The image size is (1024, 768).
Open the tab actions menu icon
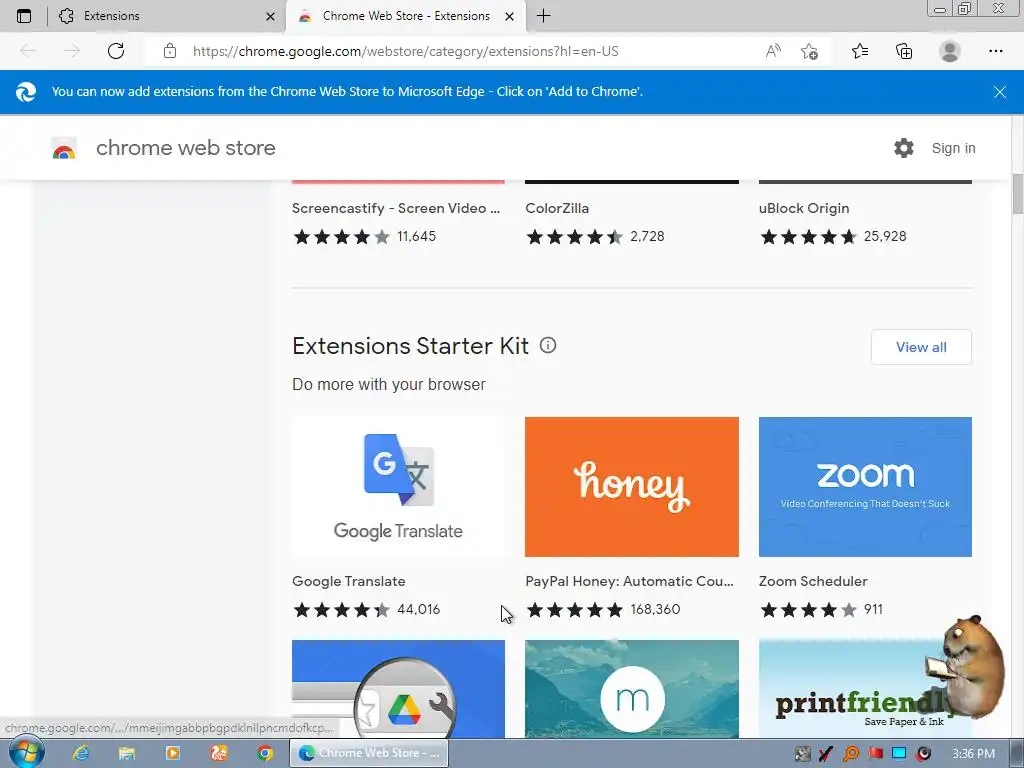24,16
